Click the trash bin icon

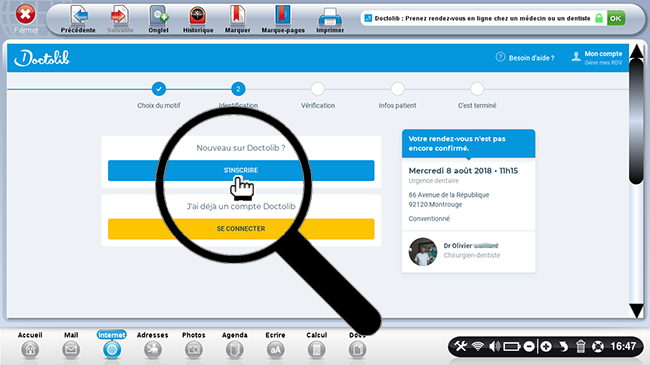tap(581, 346)
